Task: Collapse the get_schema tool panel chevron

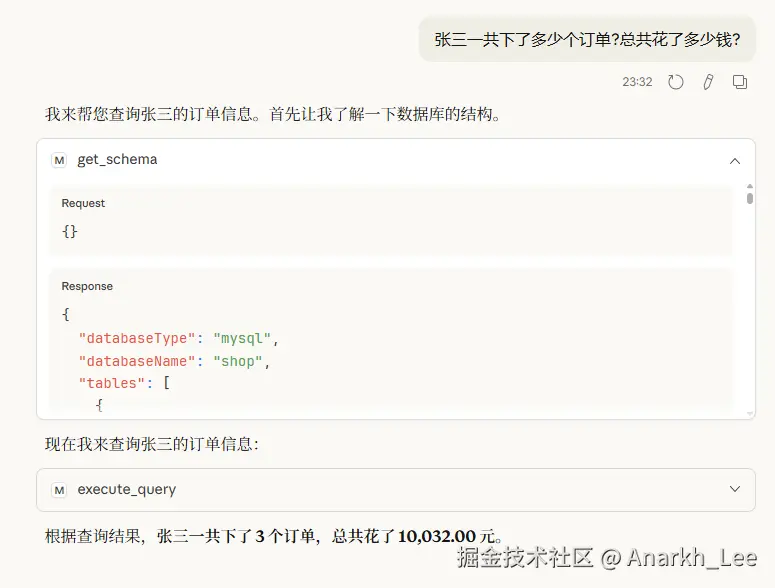Action: 735,160
